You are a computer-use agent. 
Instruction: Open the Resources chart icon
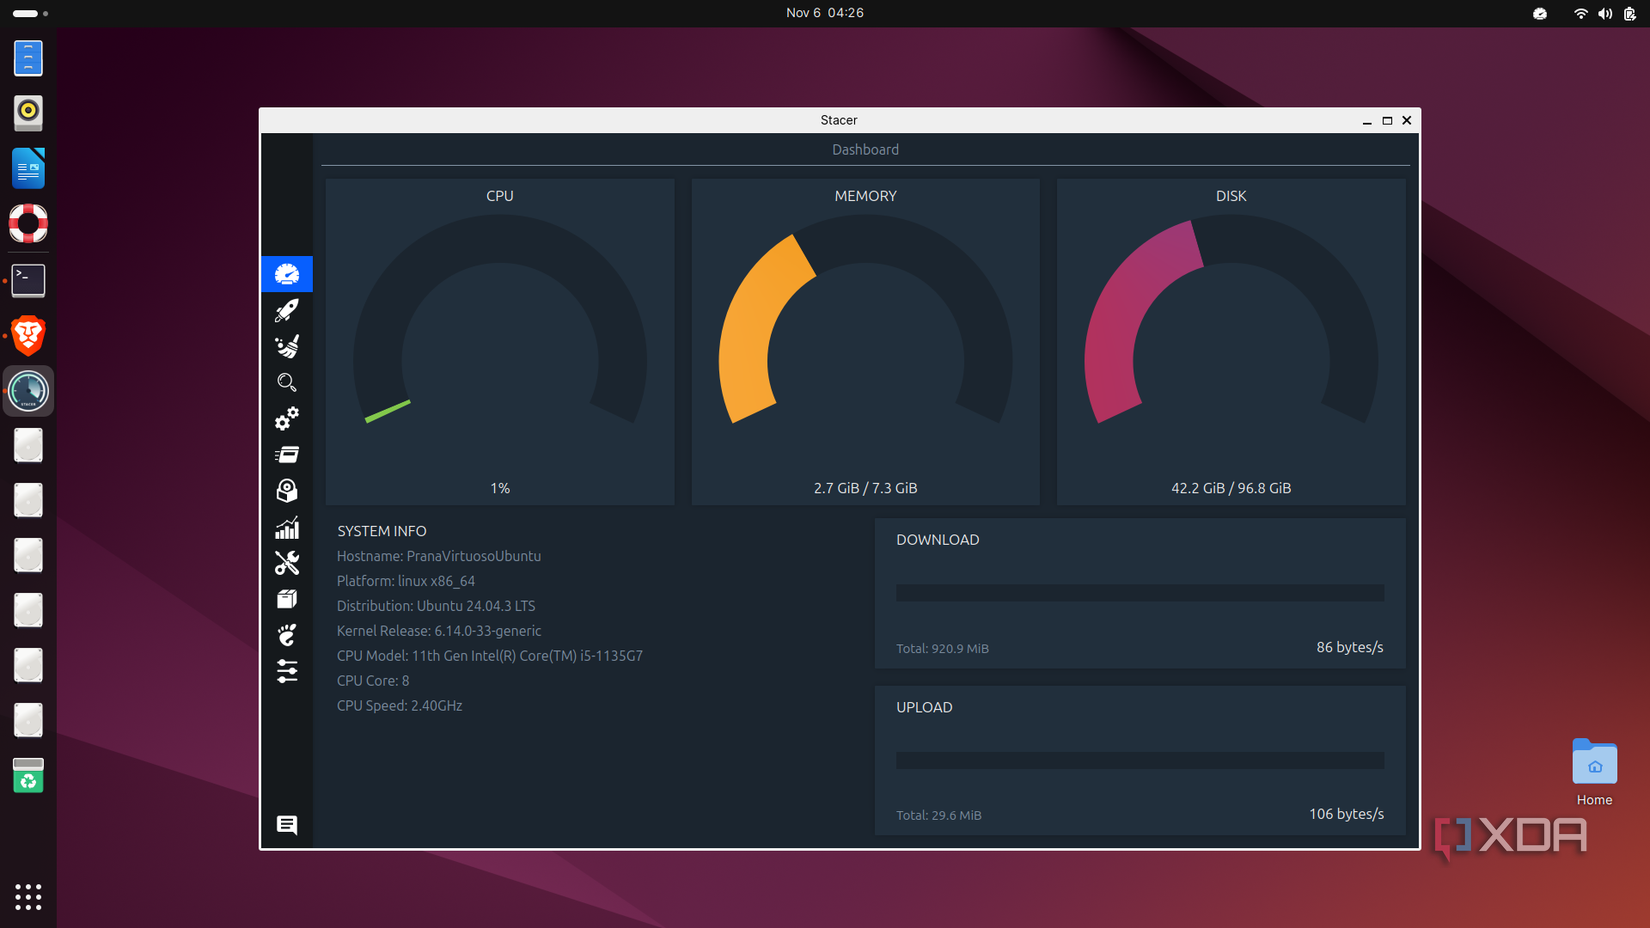click(x=287, y=527)
